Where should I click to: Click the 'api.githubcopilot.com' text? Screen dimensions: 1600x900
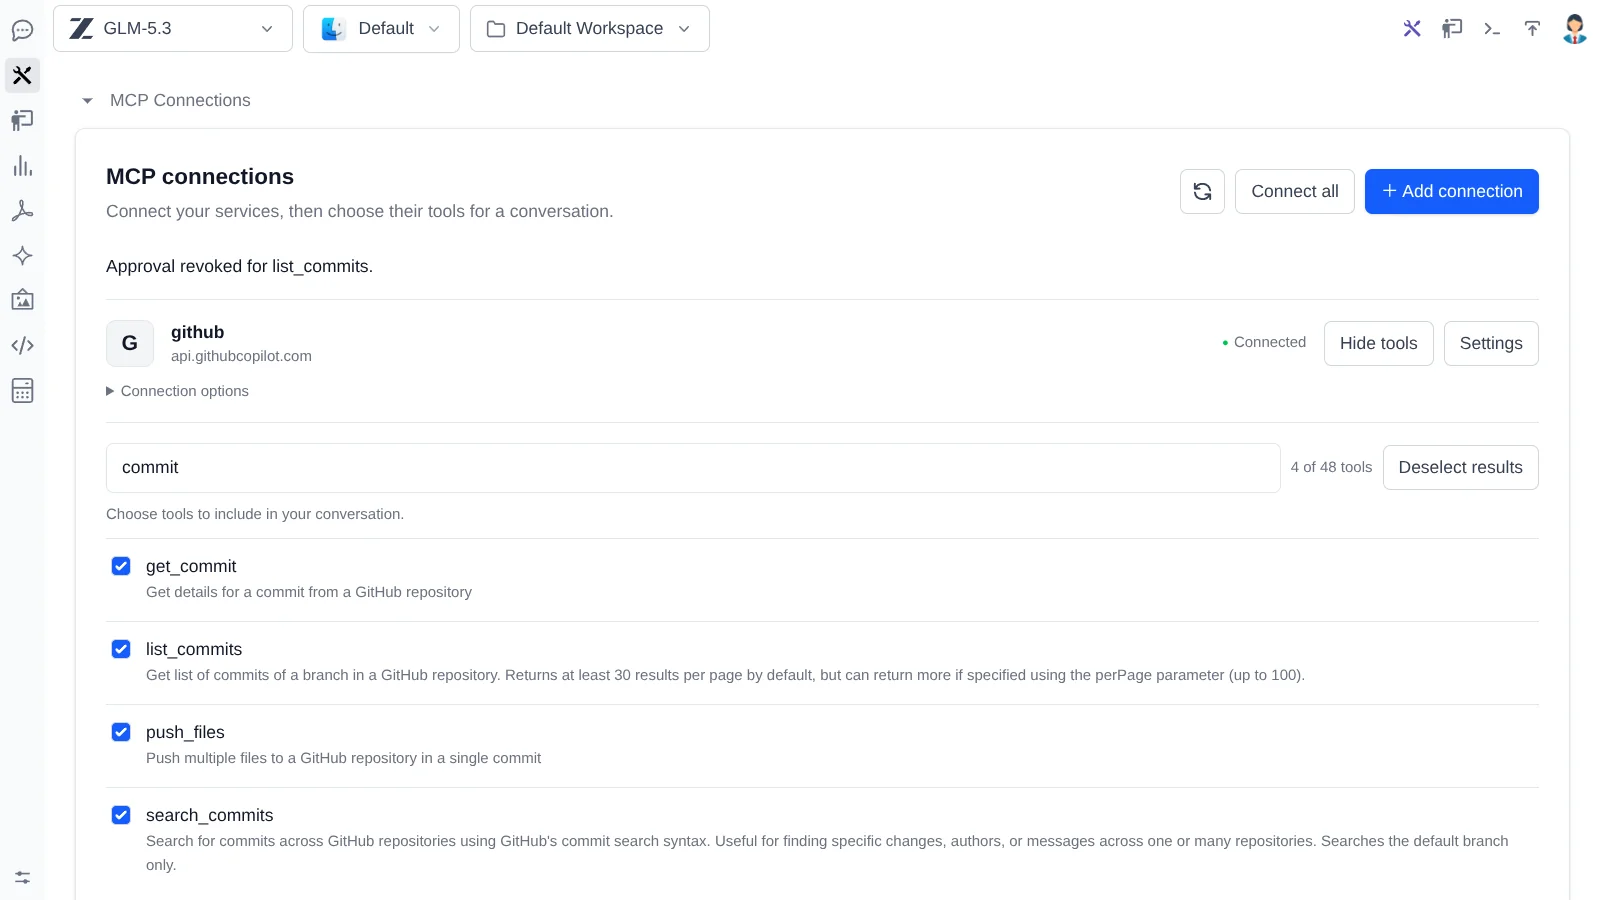pos(241,356)
